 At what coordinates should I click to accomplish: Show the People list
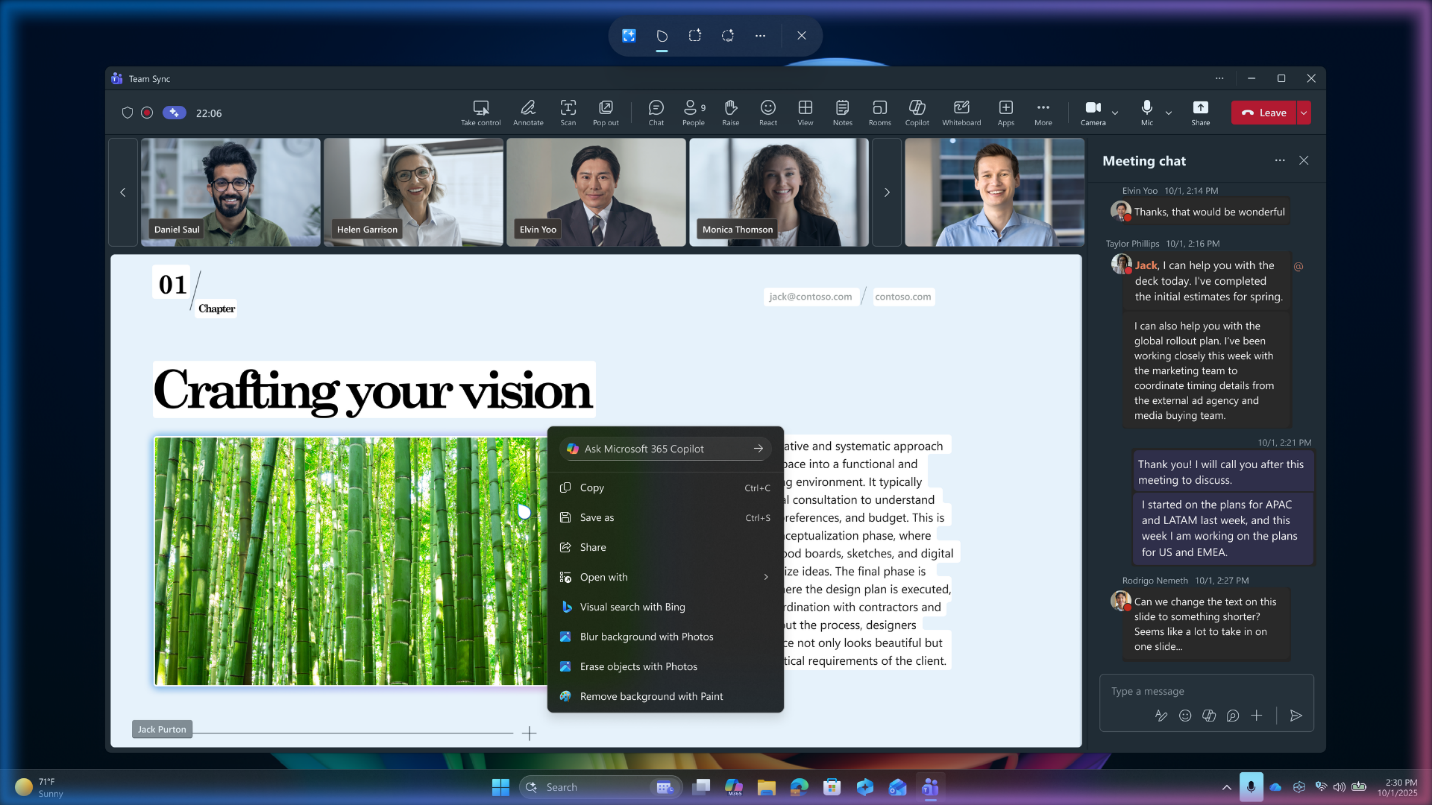click(693, 112)
